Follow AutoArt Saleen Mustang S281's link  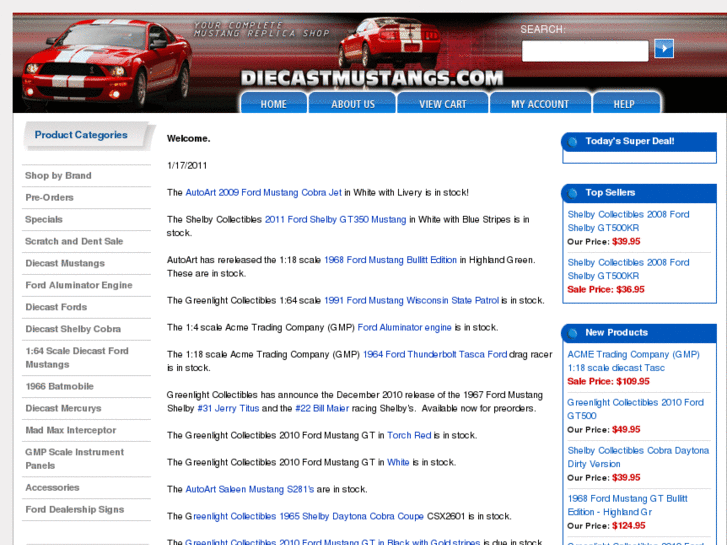249,489
